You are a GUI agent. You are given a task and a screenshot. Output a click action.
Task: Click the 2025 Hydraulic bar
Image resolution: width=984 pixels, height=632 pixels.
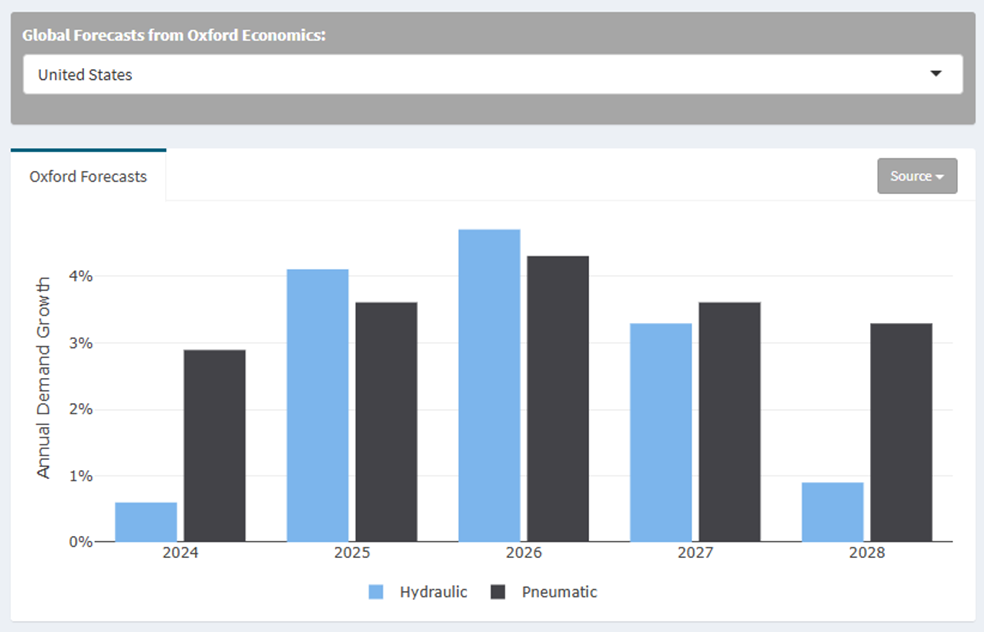pyautogui.click(x=318, y=405)
